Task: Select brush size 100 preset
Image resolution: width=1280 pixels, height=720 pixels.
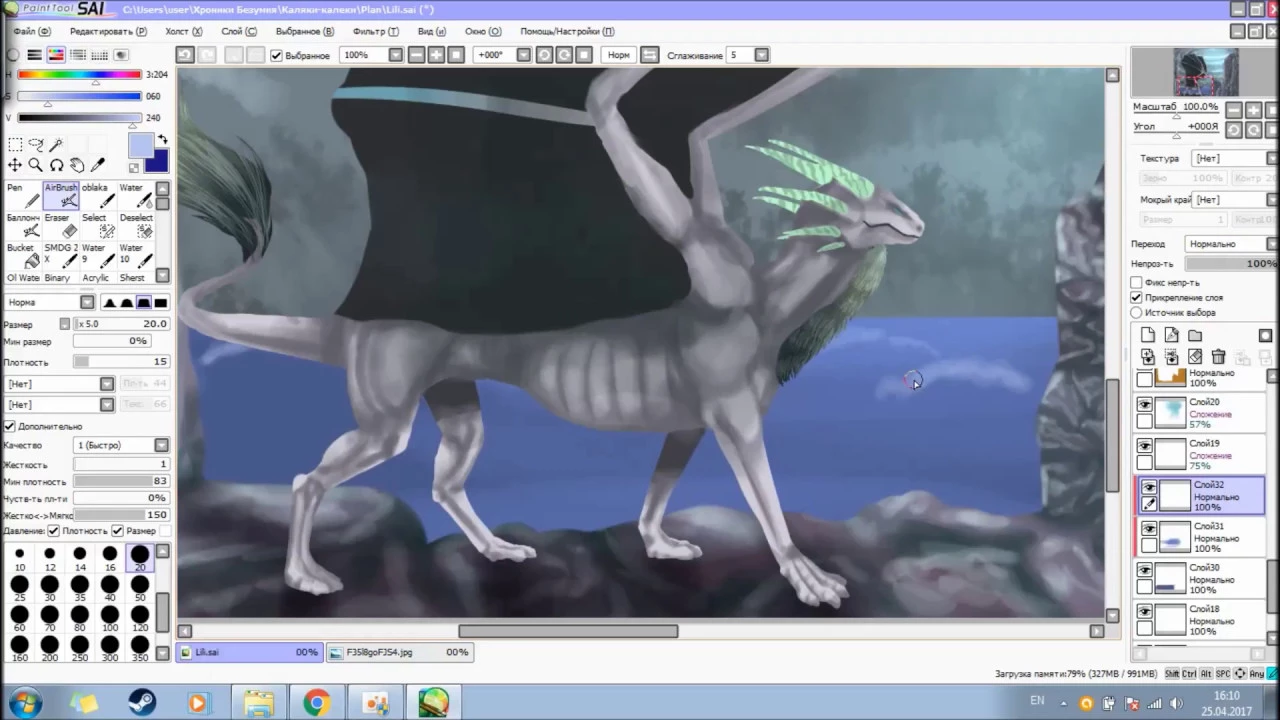Action: [110, 617]
